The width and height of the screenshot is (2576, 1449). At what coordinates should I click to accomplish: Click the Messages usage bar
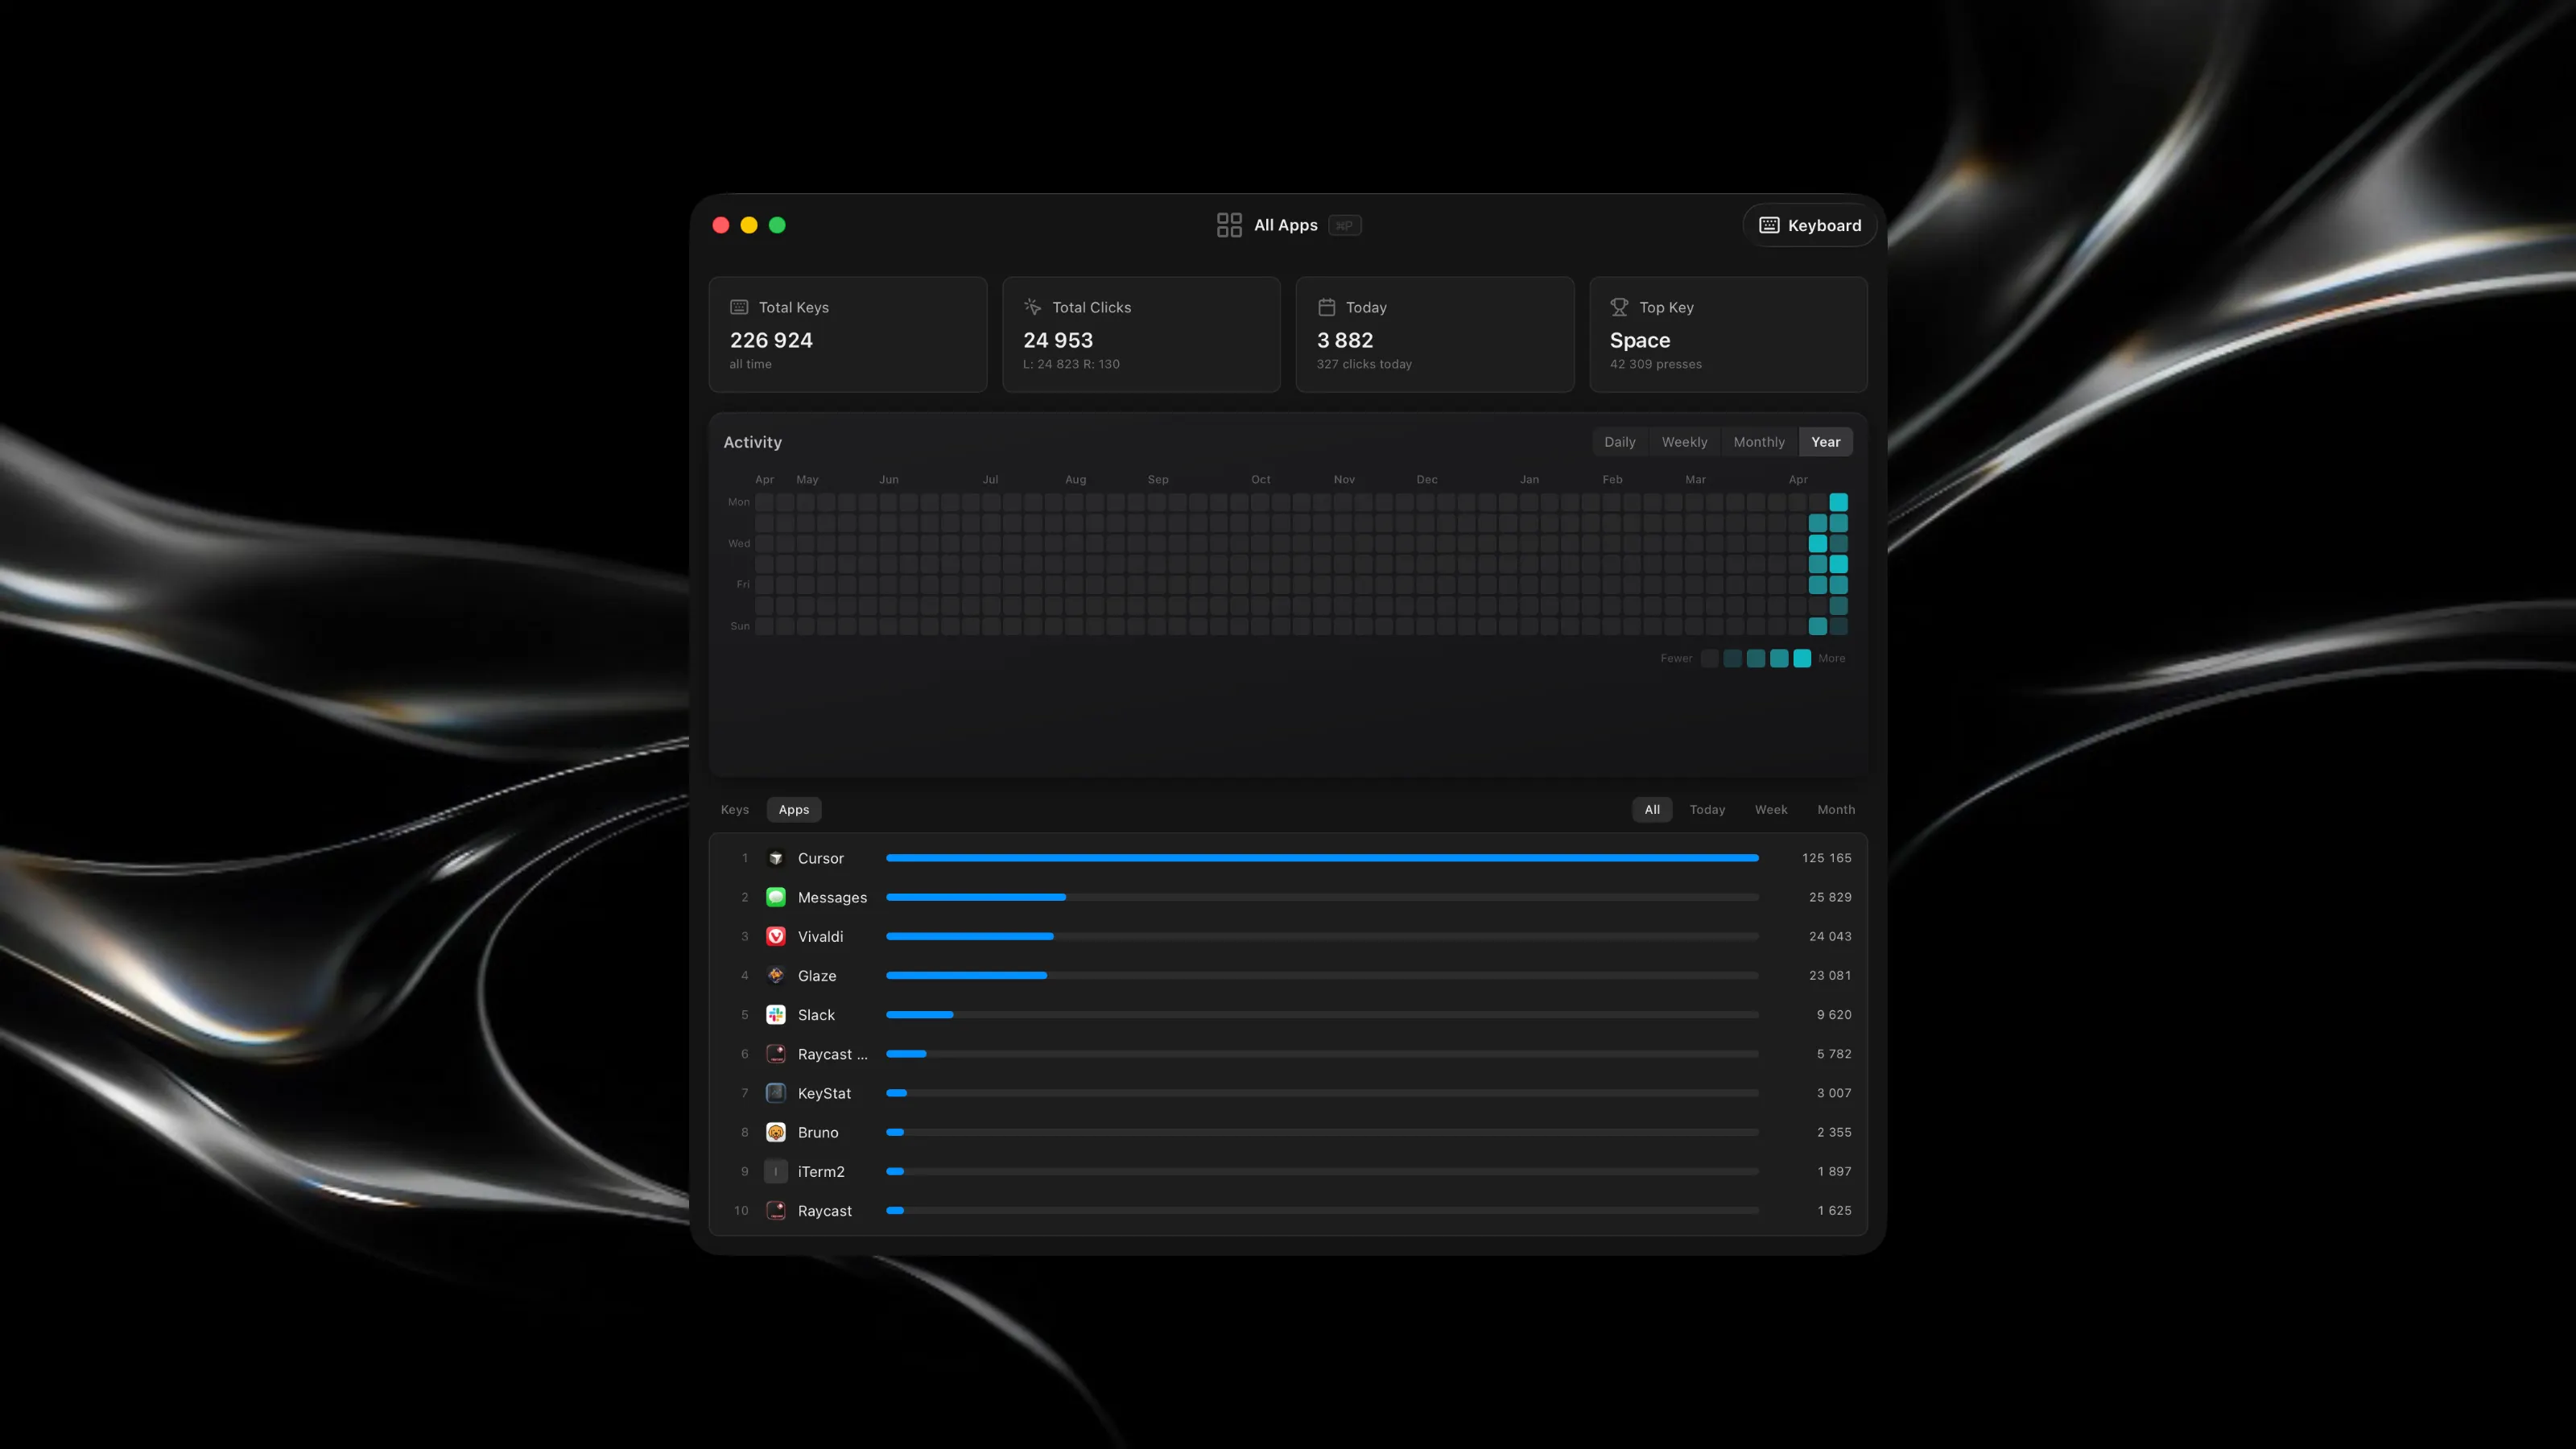coord(1322,897)
